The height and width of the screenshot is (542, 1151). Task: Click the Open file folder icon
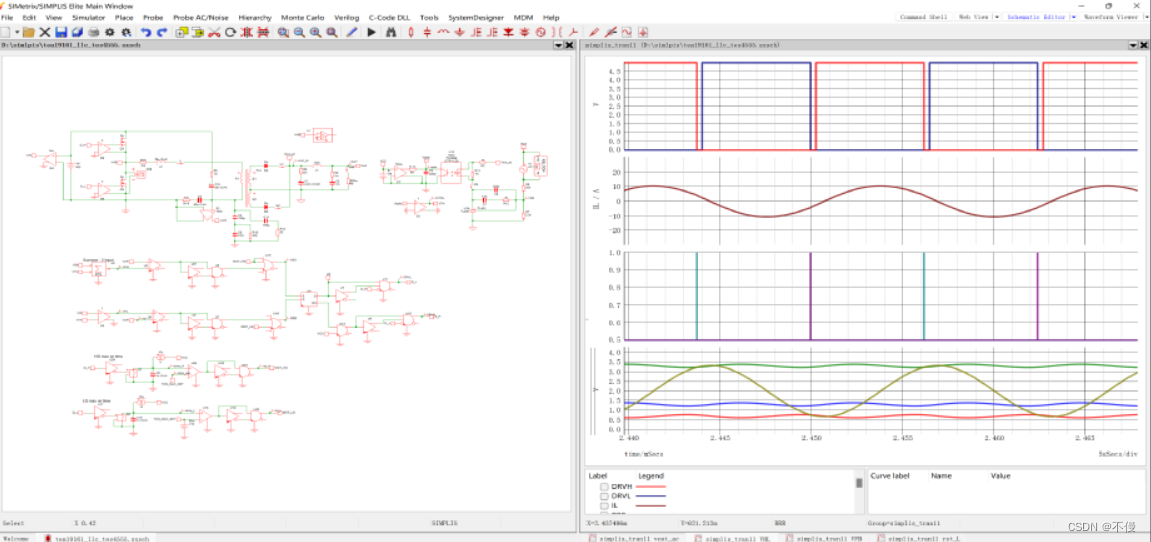(x=29, y=32)
